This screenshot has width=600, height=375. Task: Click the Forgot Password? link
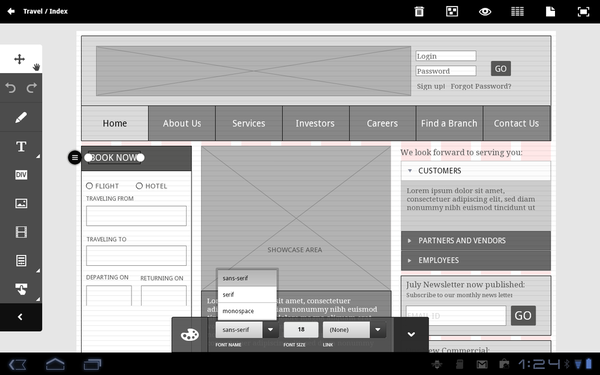click(x=481, y=86)
